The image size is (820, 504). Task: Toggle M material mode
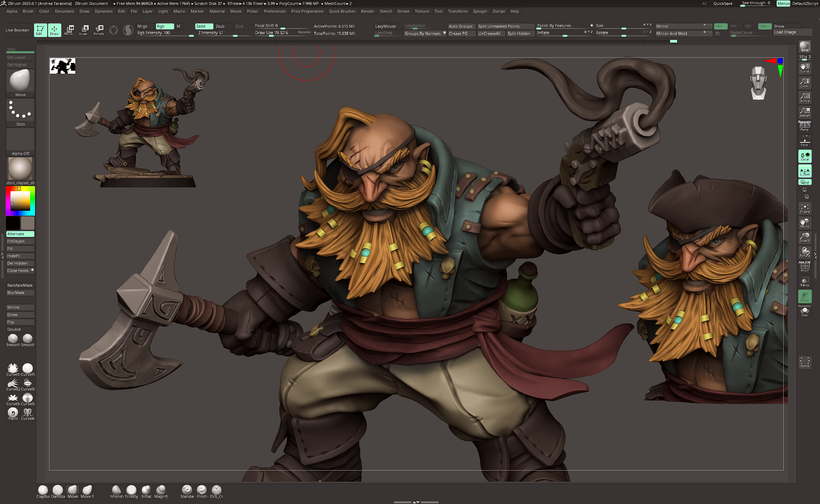[x=179, y=26]
